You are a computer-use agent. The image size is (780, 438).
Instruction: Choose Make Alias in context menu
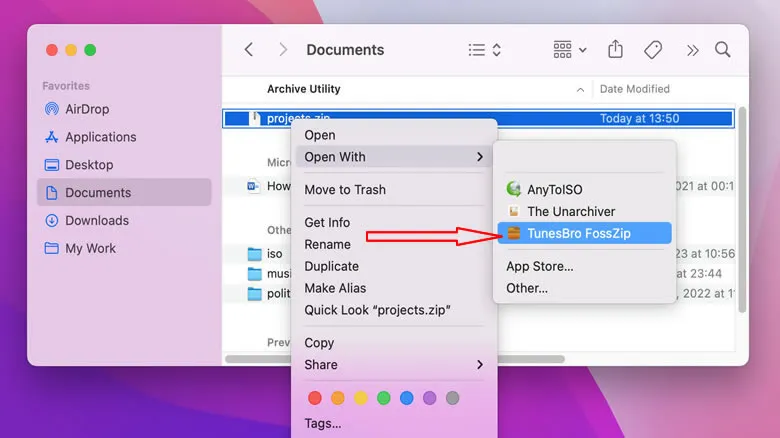(394, 288)
